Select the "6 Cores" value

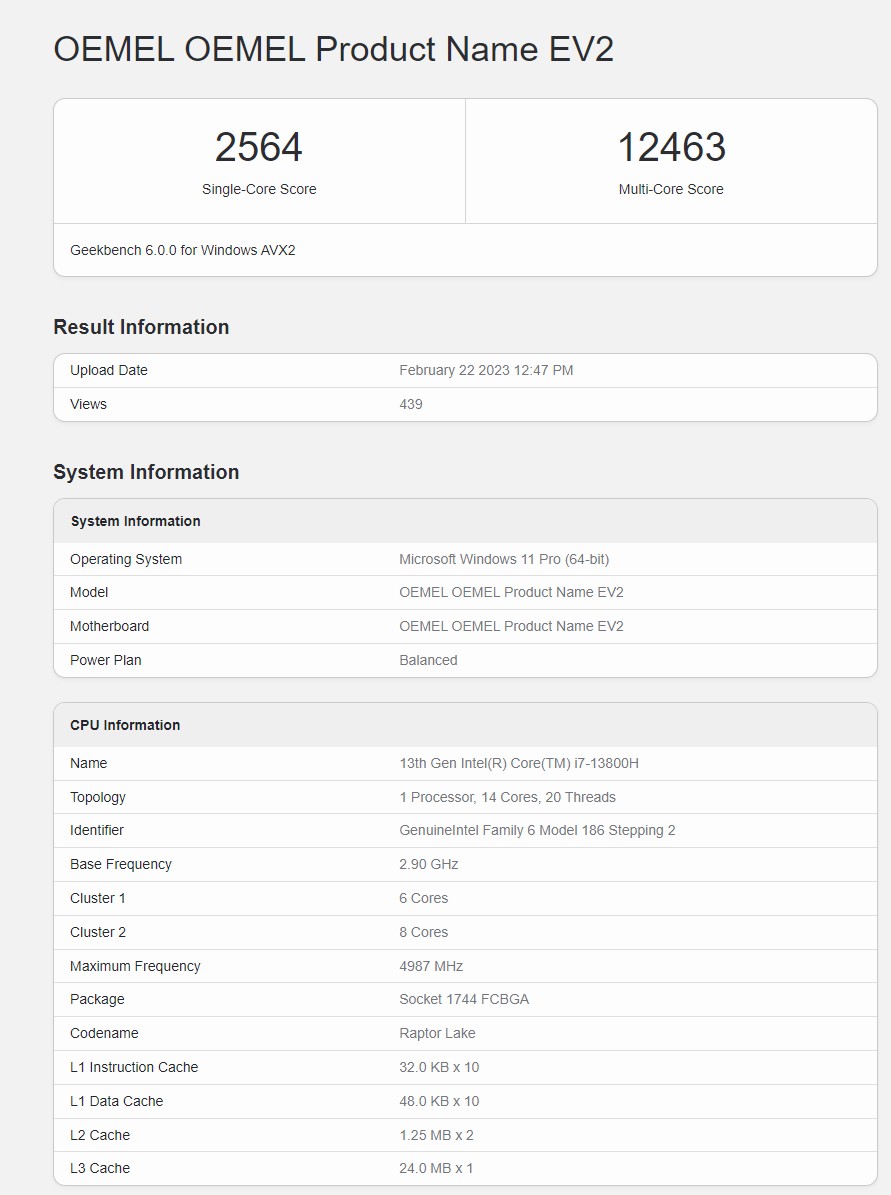424,898
